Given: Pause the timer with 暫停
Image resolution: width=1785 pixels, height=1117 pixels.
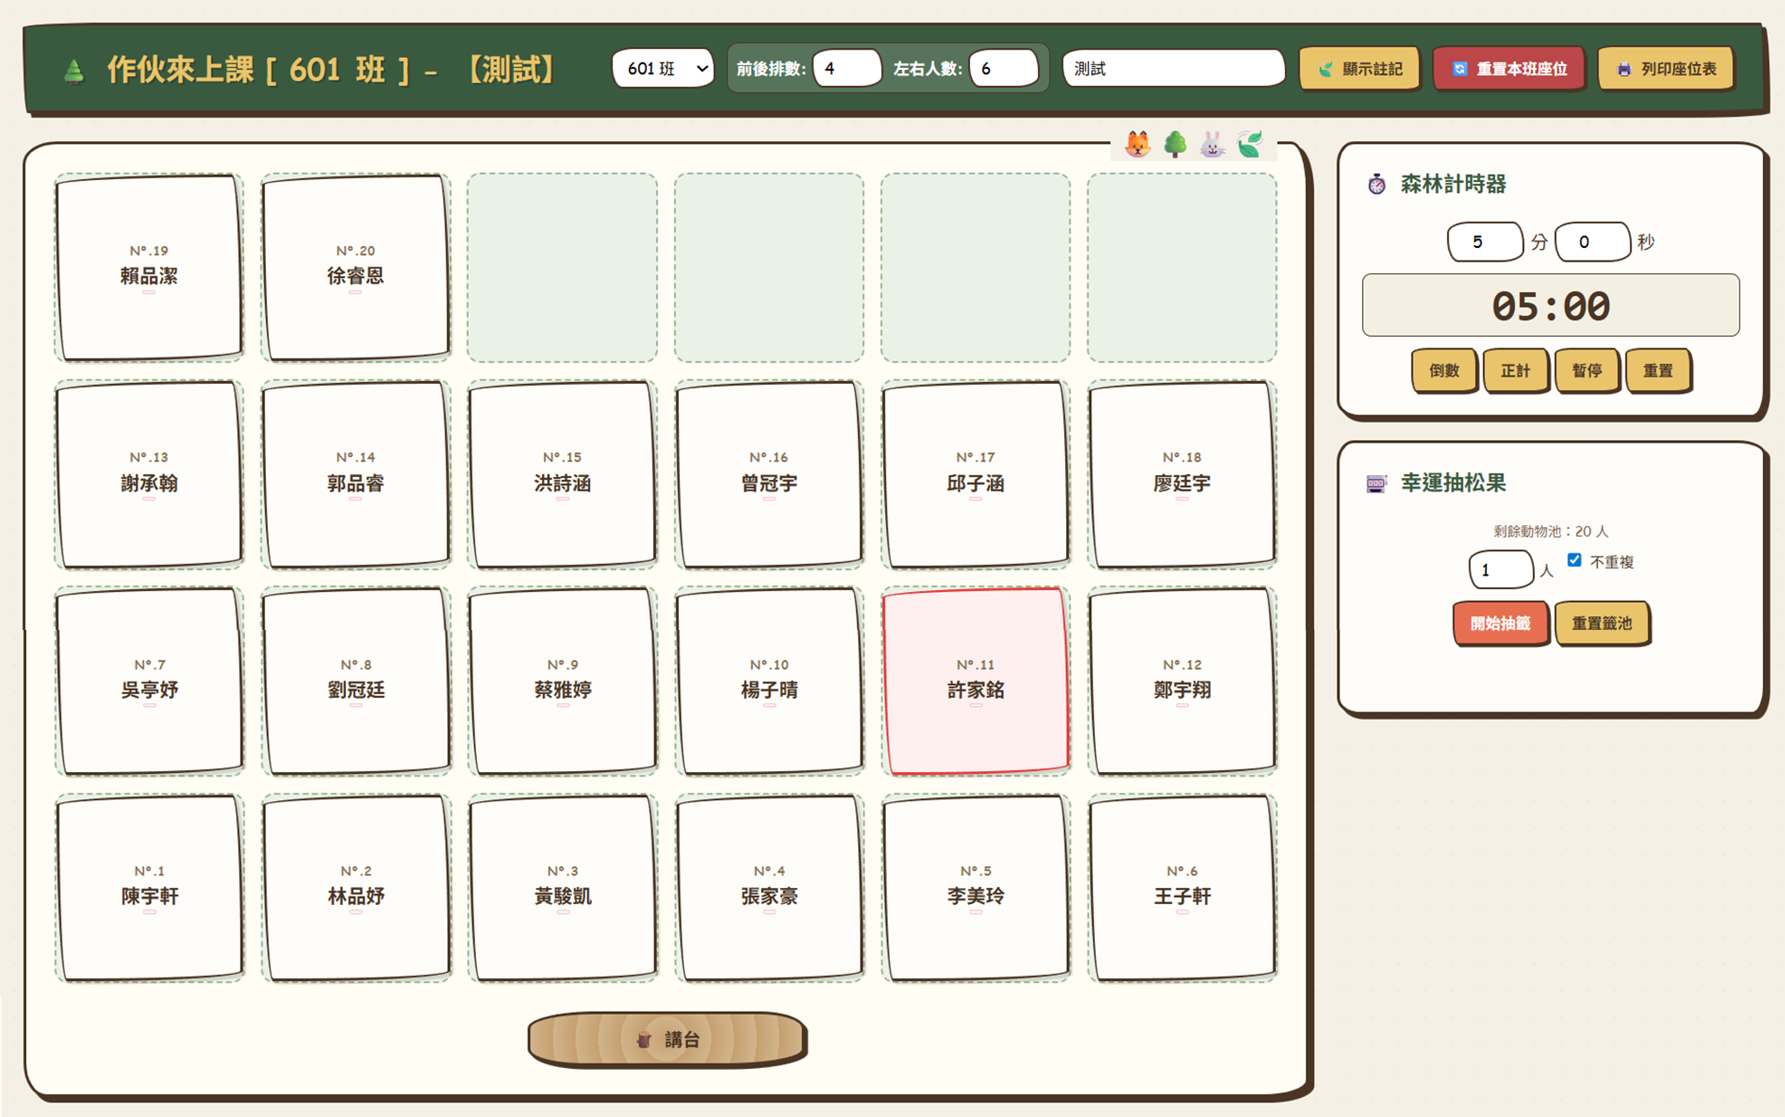Looking at the screenshot, I should click(1587, 371).
